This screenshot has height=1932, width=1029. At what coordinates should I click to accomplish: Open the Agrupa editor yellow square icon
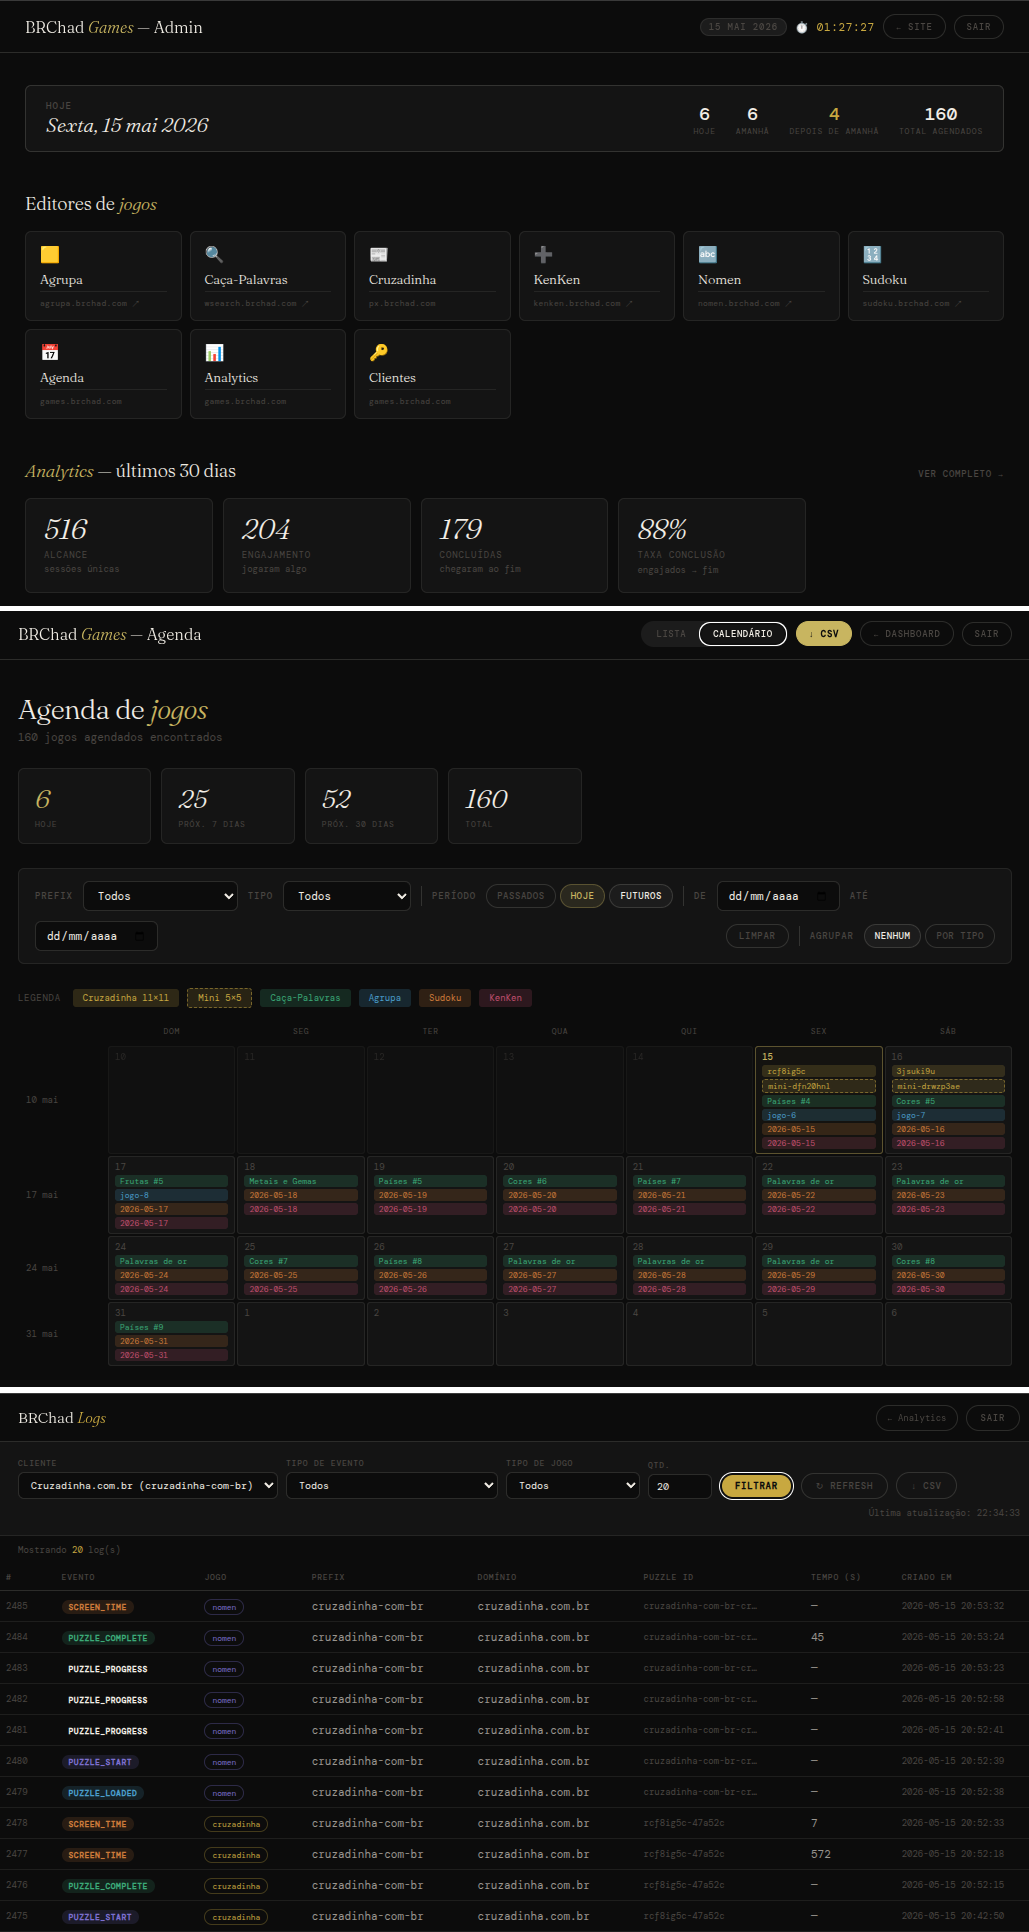49,254
